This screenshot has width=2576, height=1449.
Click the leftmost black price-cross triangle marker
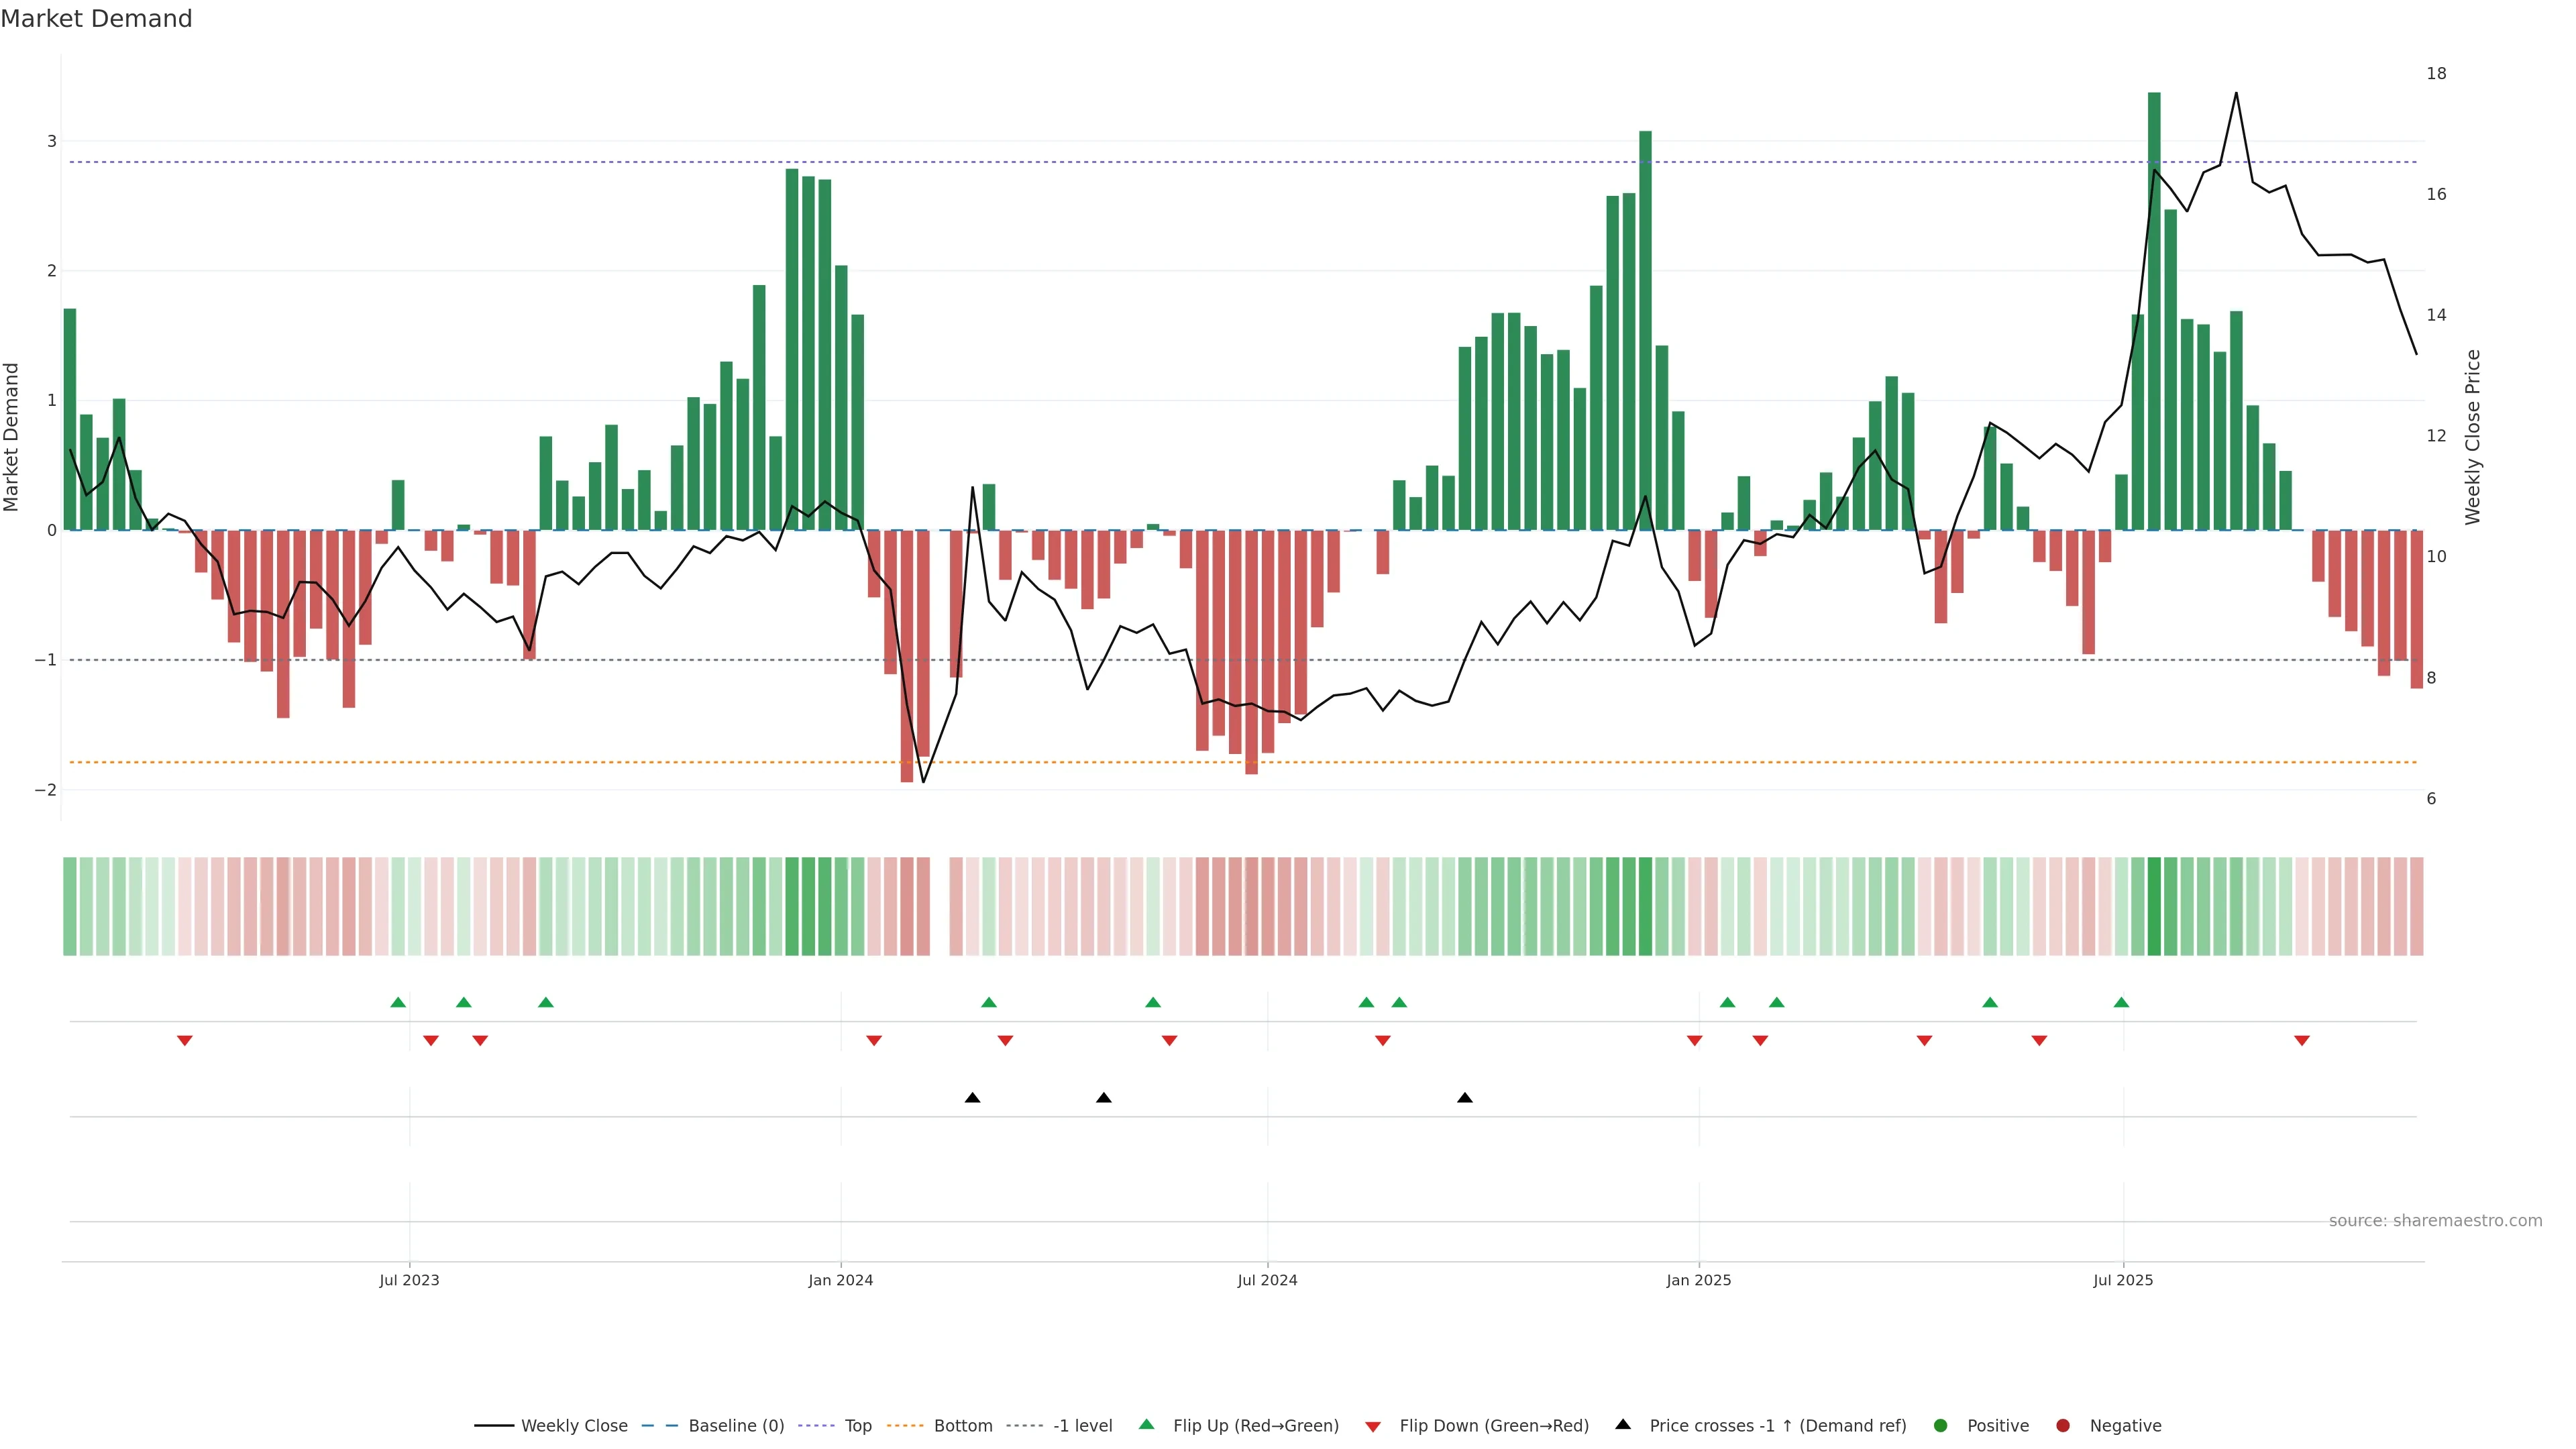pyautogui.click(x=972, y=1098)
